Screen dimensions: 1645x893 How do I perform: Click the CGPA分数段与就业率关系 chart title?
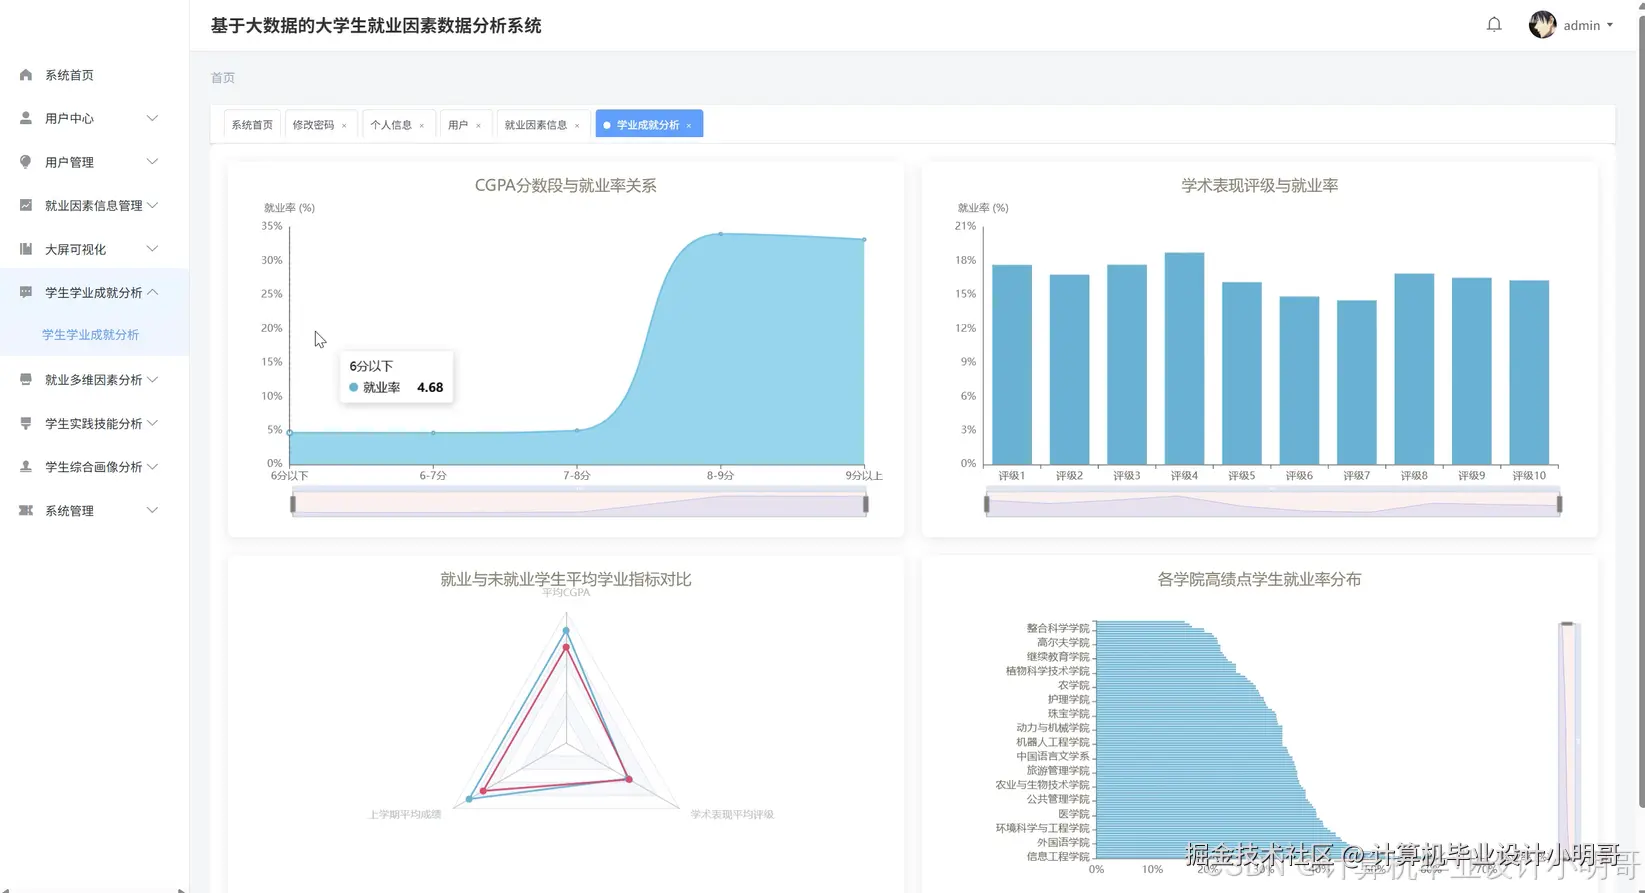tap(566, 186)
